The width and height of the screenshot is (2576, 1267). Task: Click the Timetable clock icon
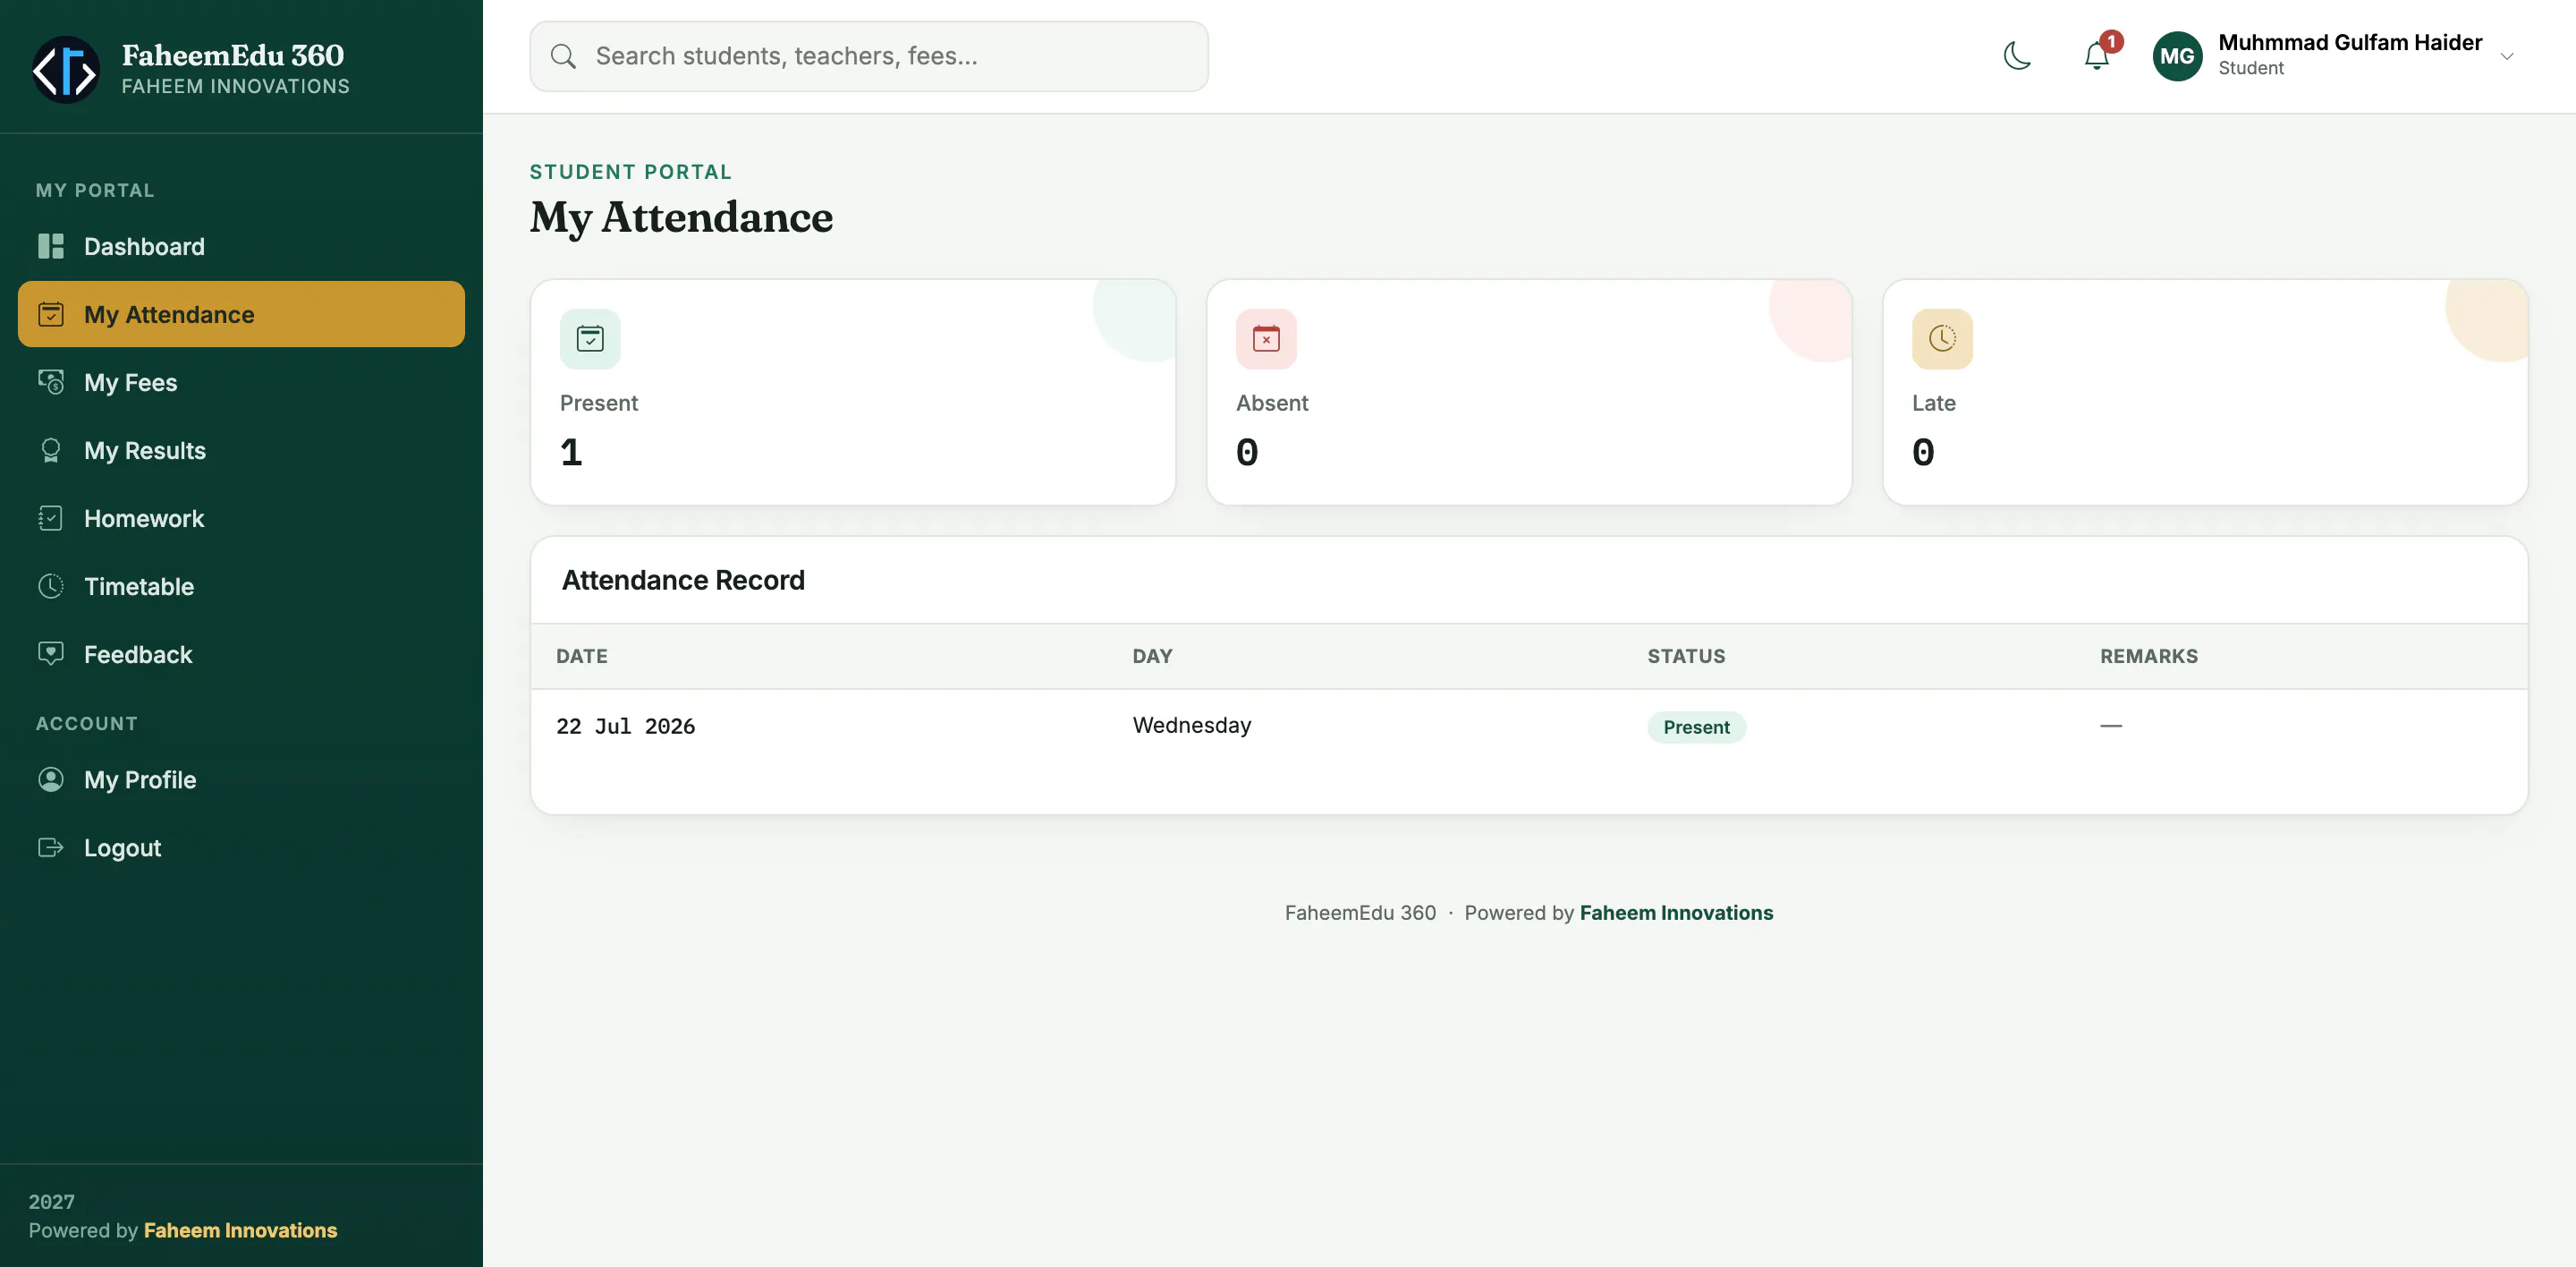[51, 586]
